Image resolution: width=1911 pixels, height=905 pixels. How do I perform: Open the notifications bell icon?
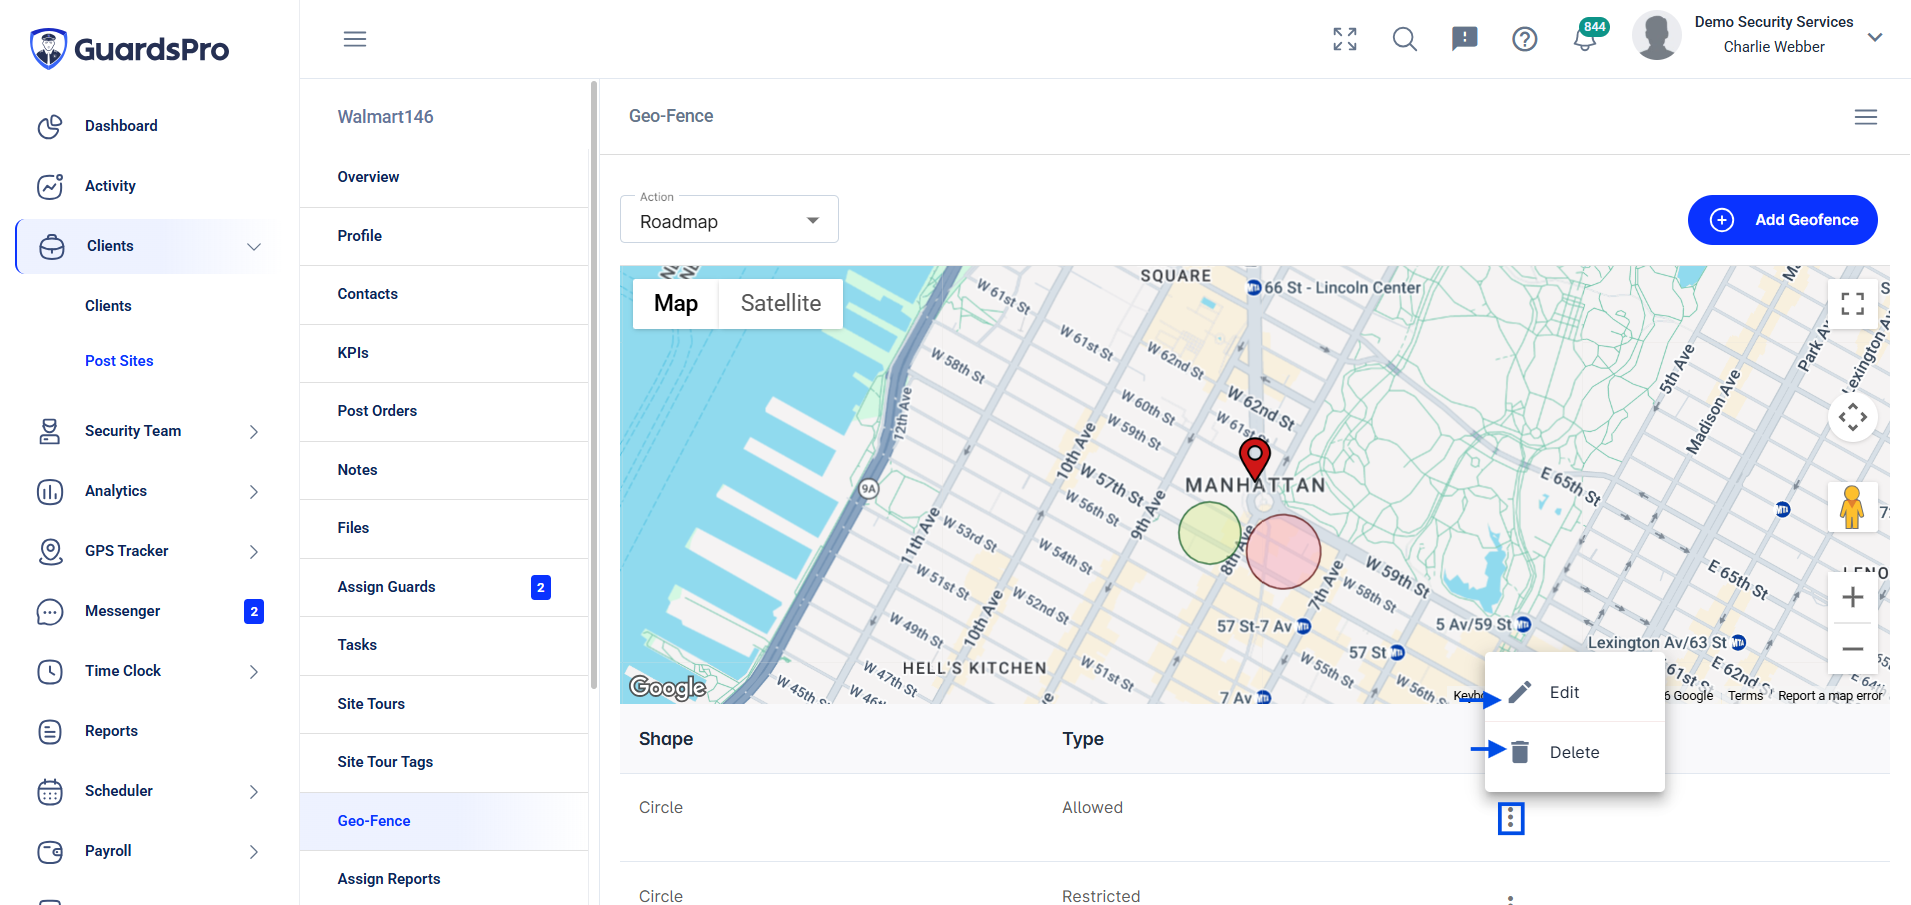(1585, 39)
